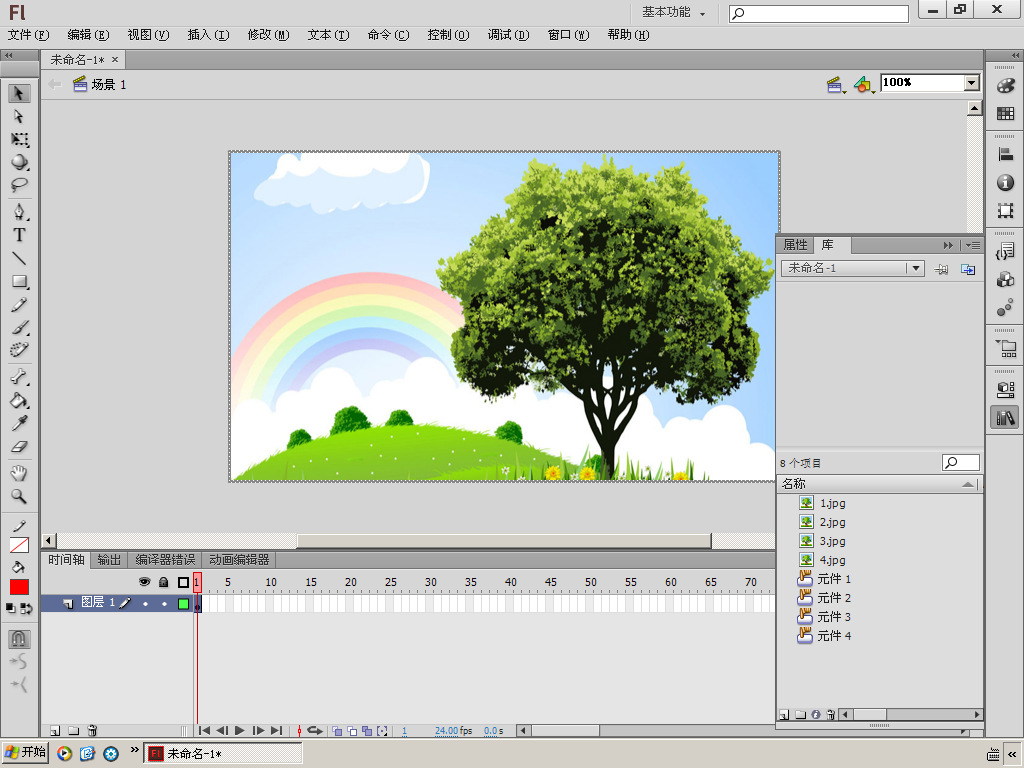Open the 基本功能 workspace dropdown

673,12
